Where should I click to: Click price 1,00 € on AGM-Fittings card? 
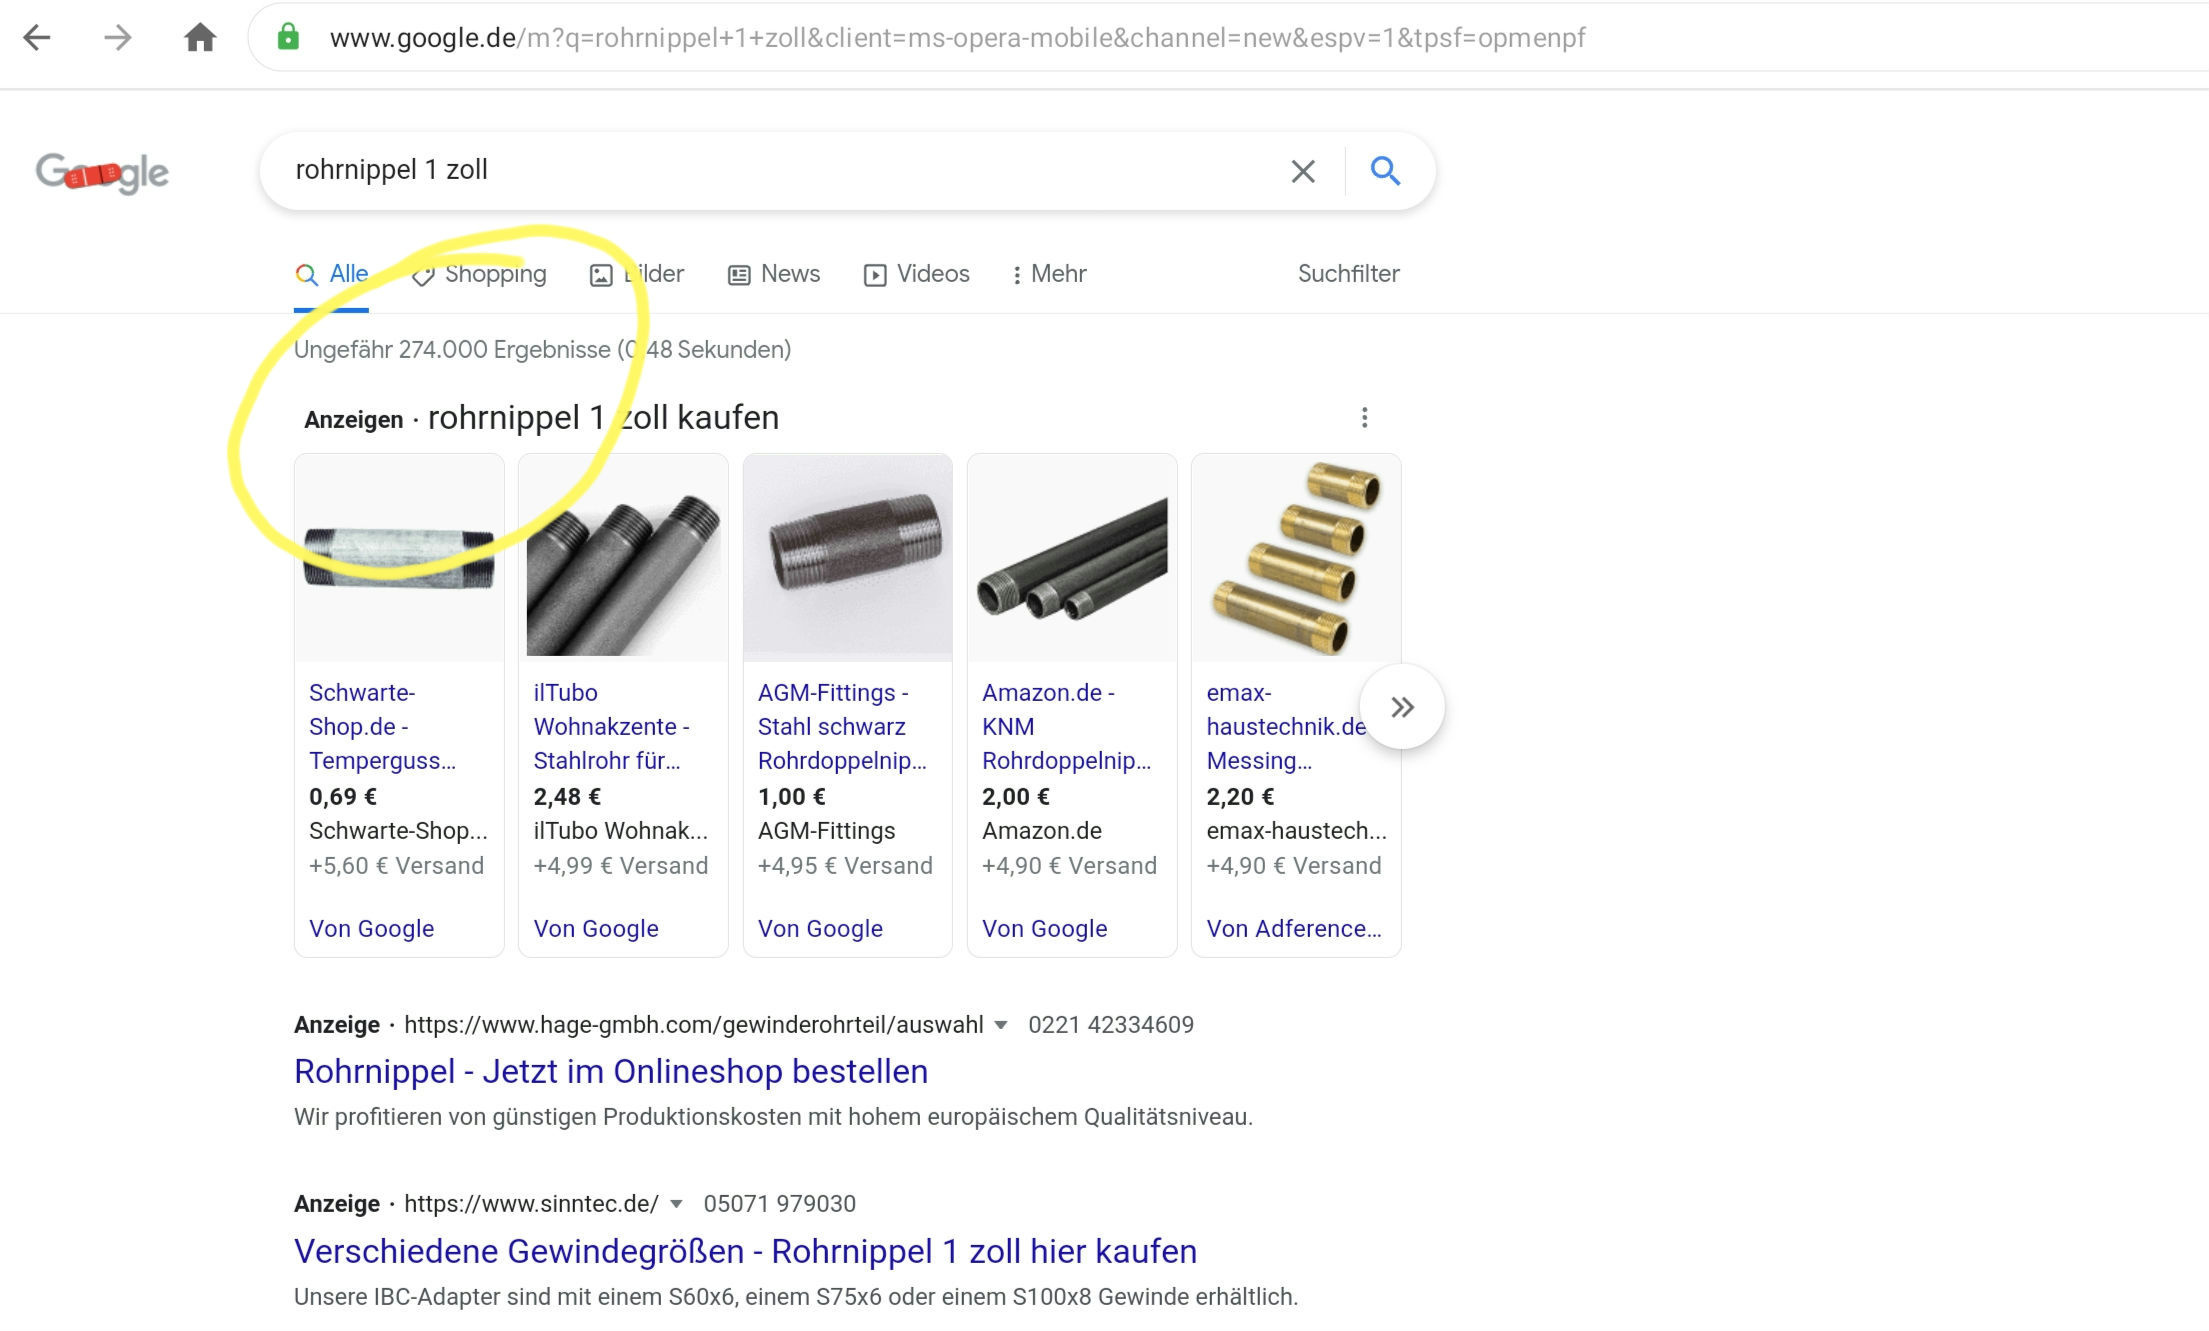click(792, 797)
